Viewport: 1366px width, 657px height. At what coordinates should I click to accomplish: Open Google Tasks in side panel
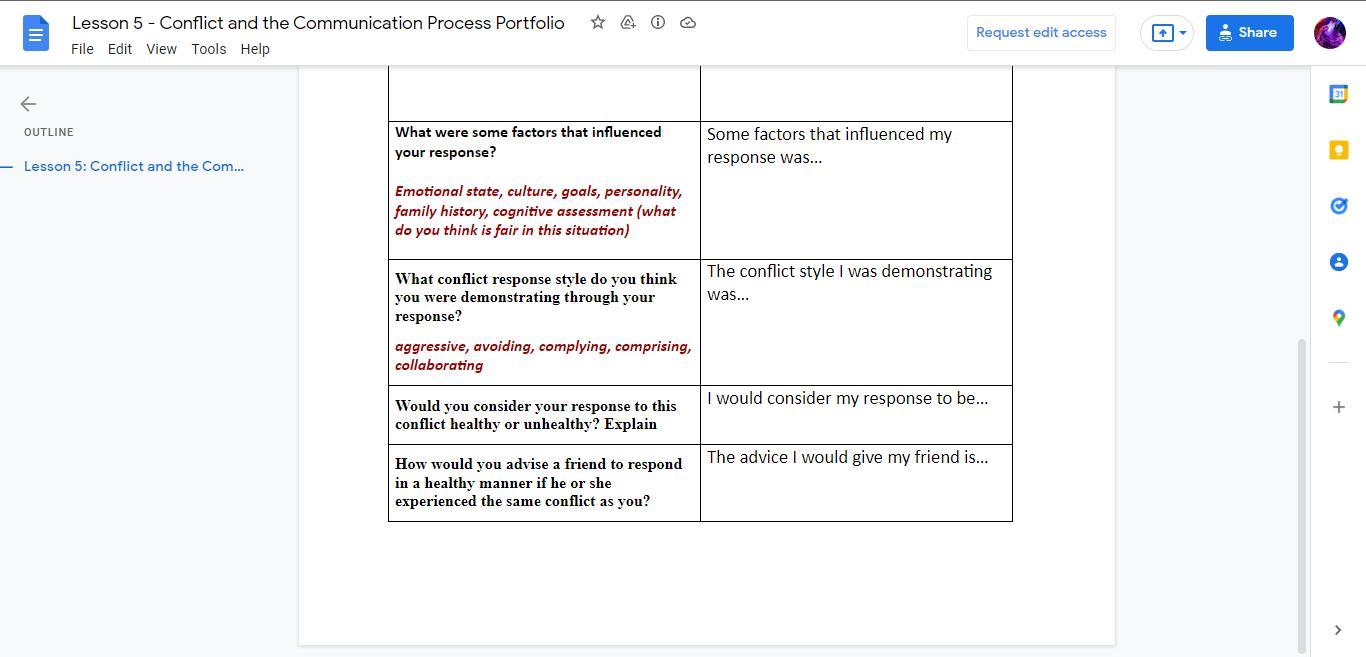pos(1338,206)
